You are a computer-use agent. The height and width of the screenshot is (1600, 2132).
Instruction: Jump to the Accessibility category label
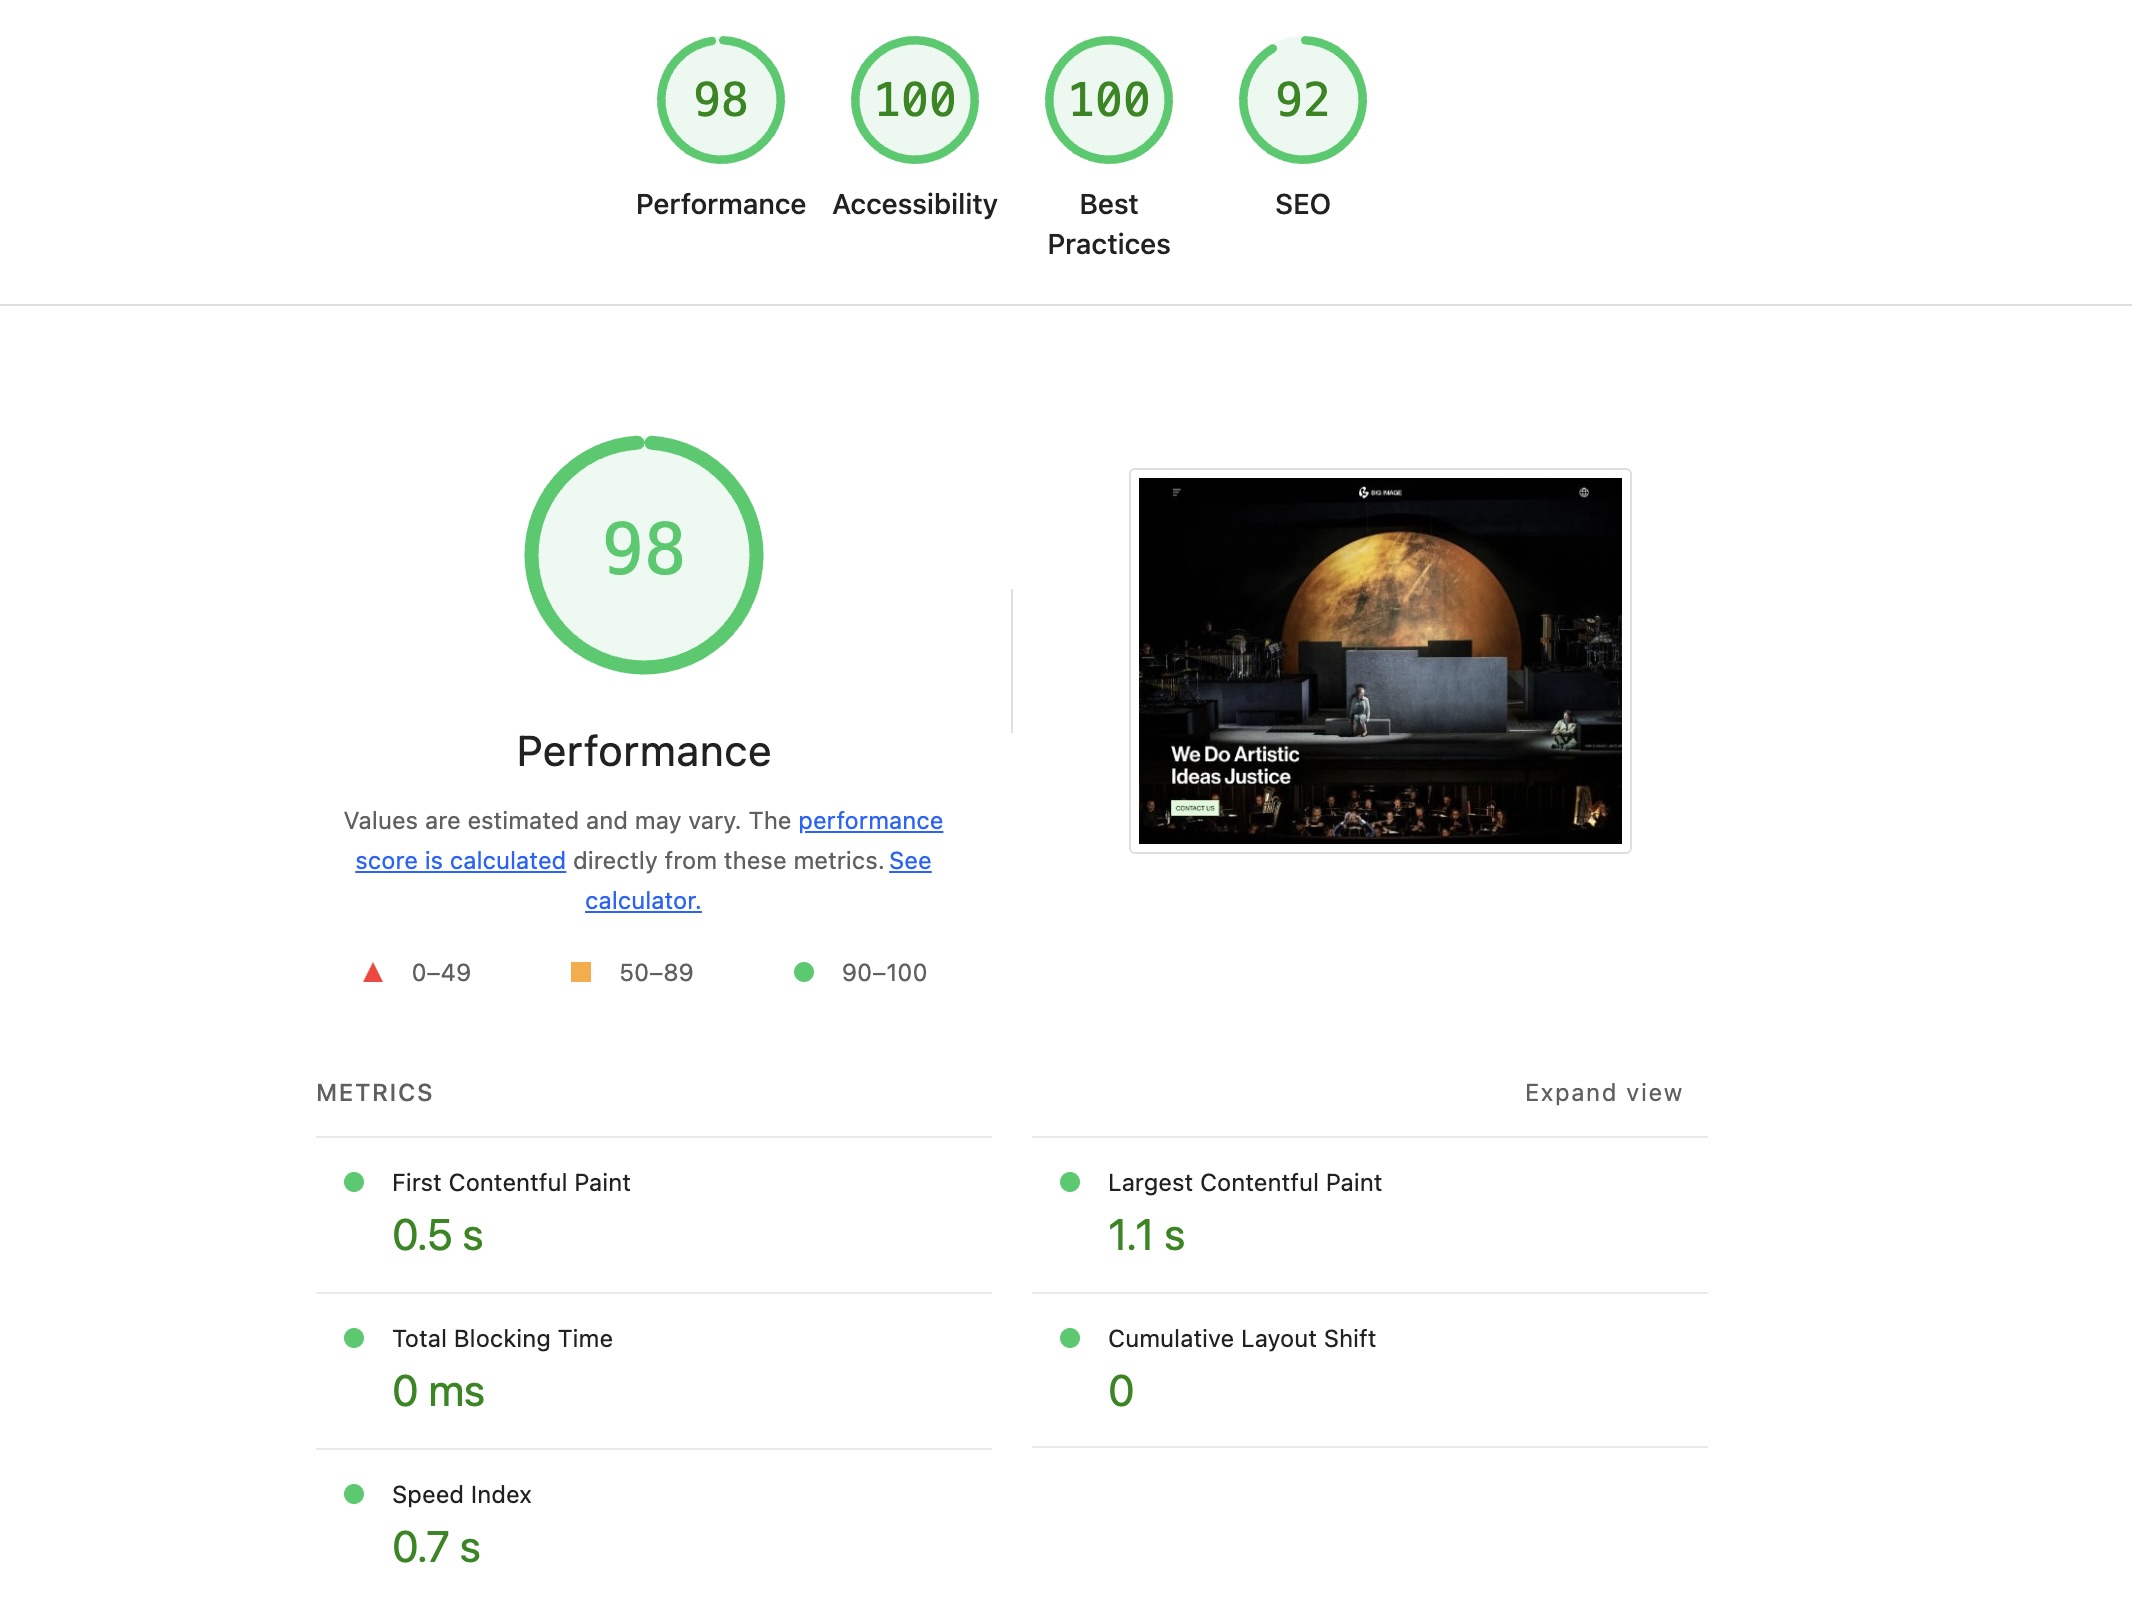[914, 204]
